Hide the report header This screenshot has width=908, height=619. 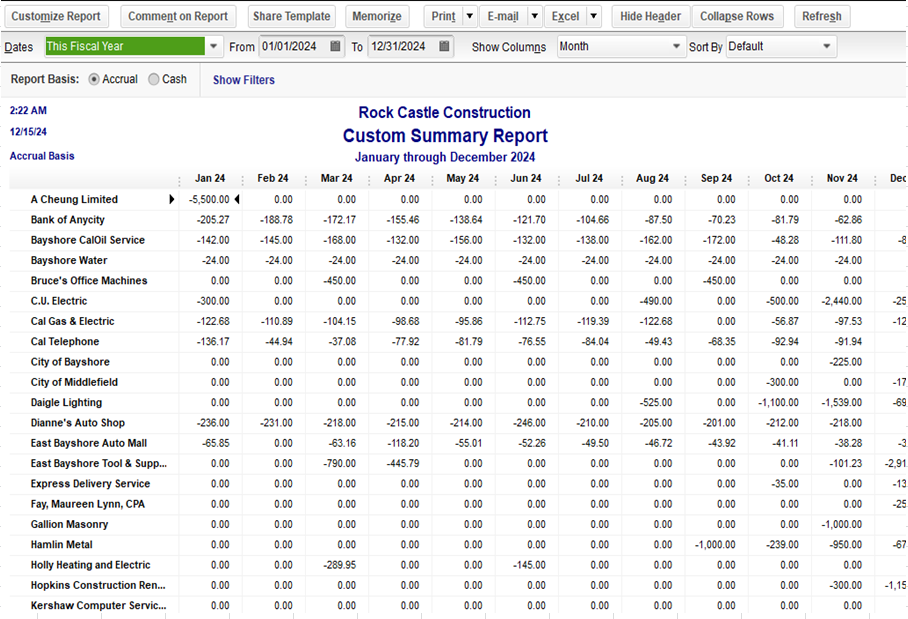click(x=650, y=17)
